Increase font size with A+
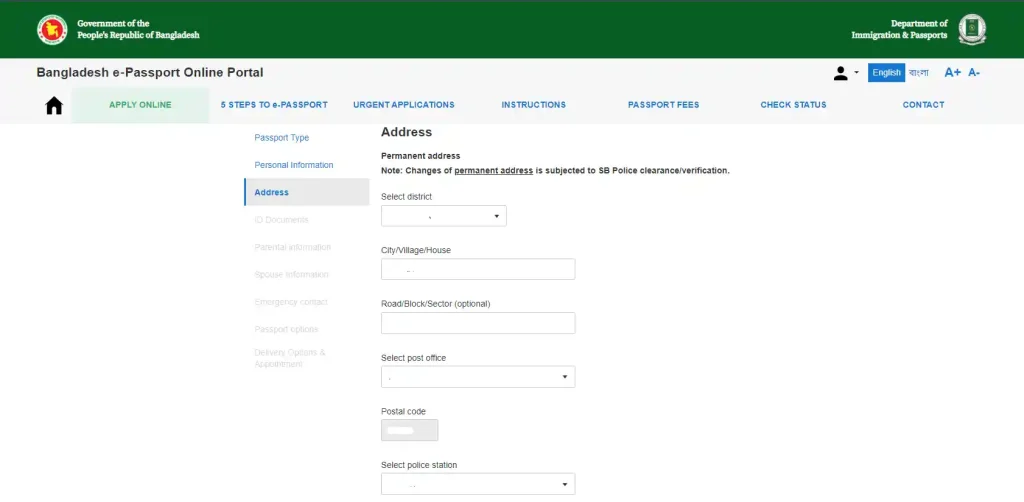1024x502 pixels. (x=952, y=73)
